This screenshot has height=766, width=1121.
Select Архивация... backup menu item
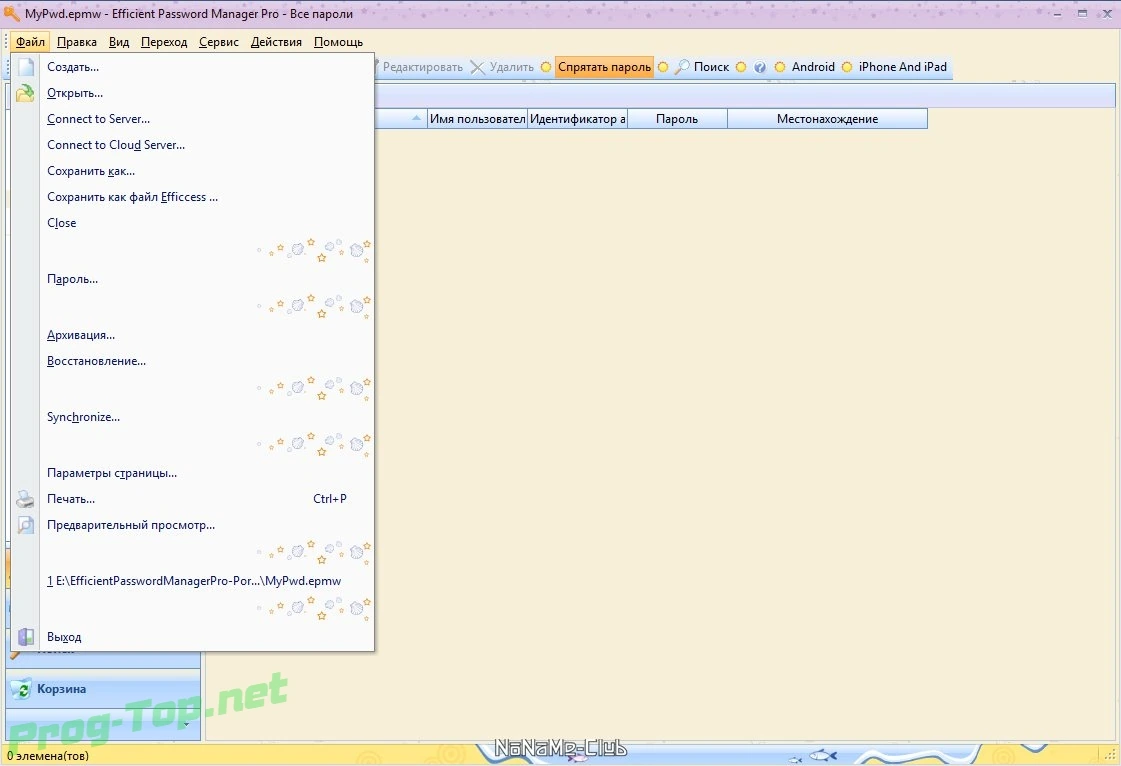coord(192,335)
